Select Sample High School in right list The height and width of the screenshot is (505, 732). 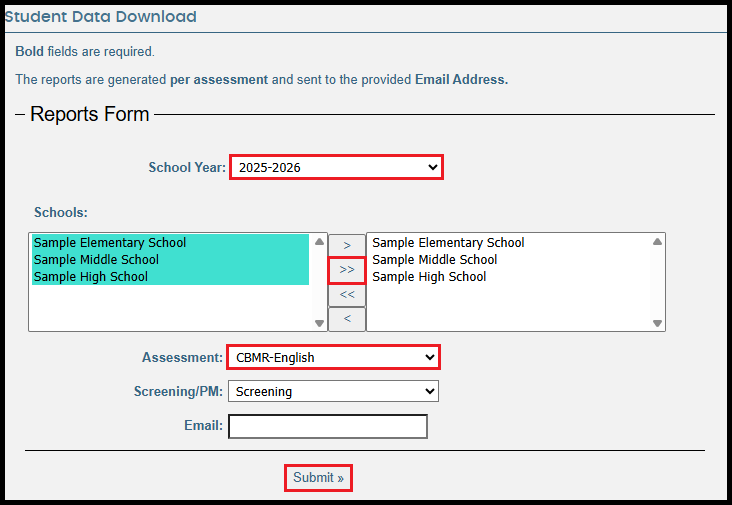pos(429,277)
